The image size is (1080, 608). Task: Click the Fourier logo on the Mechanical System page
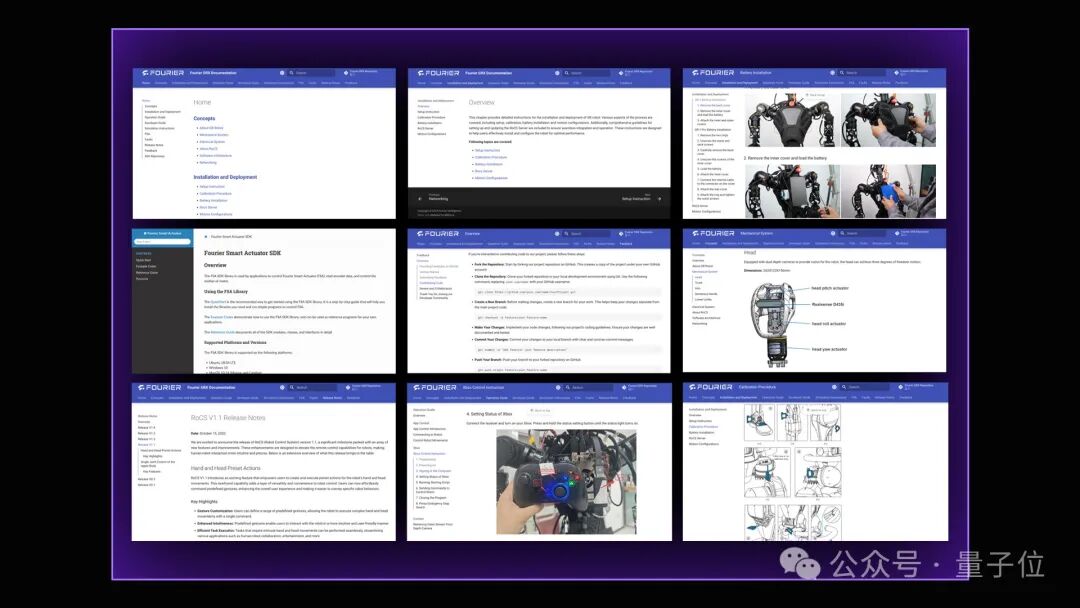click(713, 233)
